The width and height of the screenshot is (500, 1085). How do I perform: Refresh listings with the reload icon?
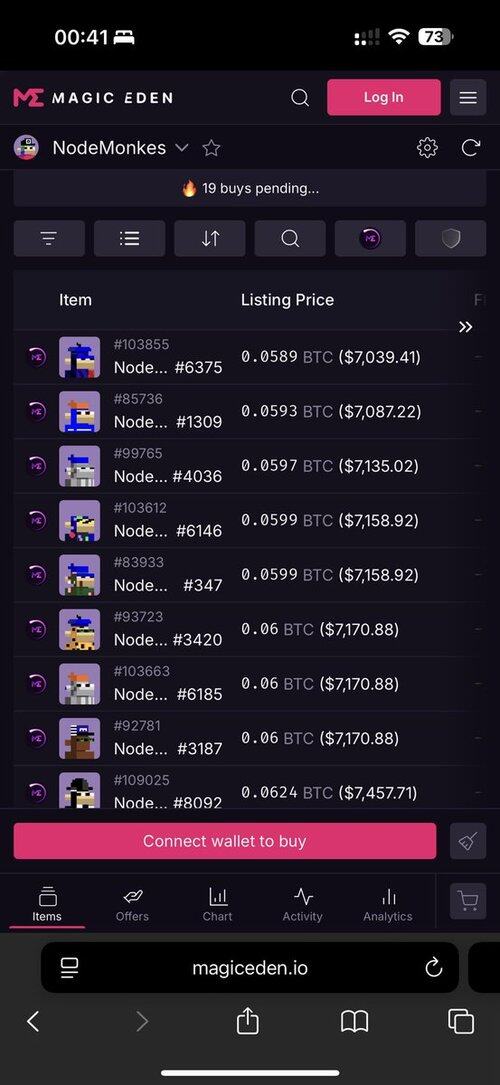coord(471,147)
